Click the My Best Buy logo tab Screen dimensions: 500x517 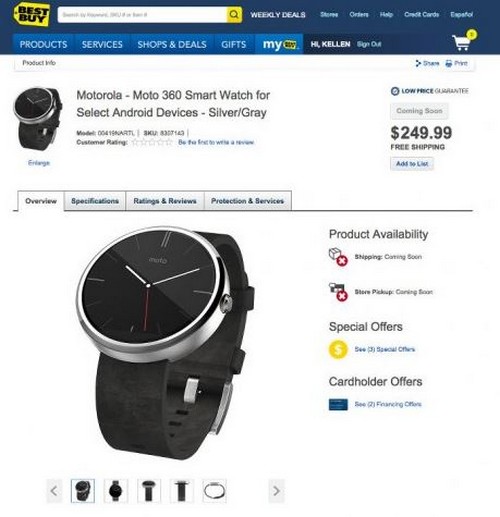click(x=279, y=44)
